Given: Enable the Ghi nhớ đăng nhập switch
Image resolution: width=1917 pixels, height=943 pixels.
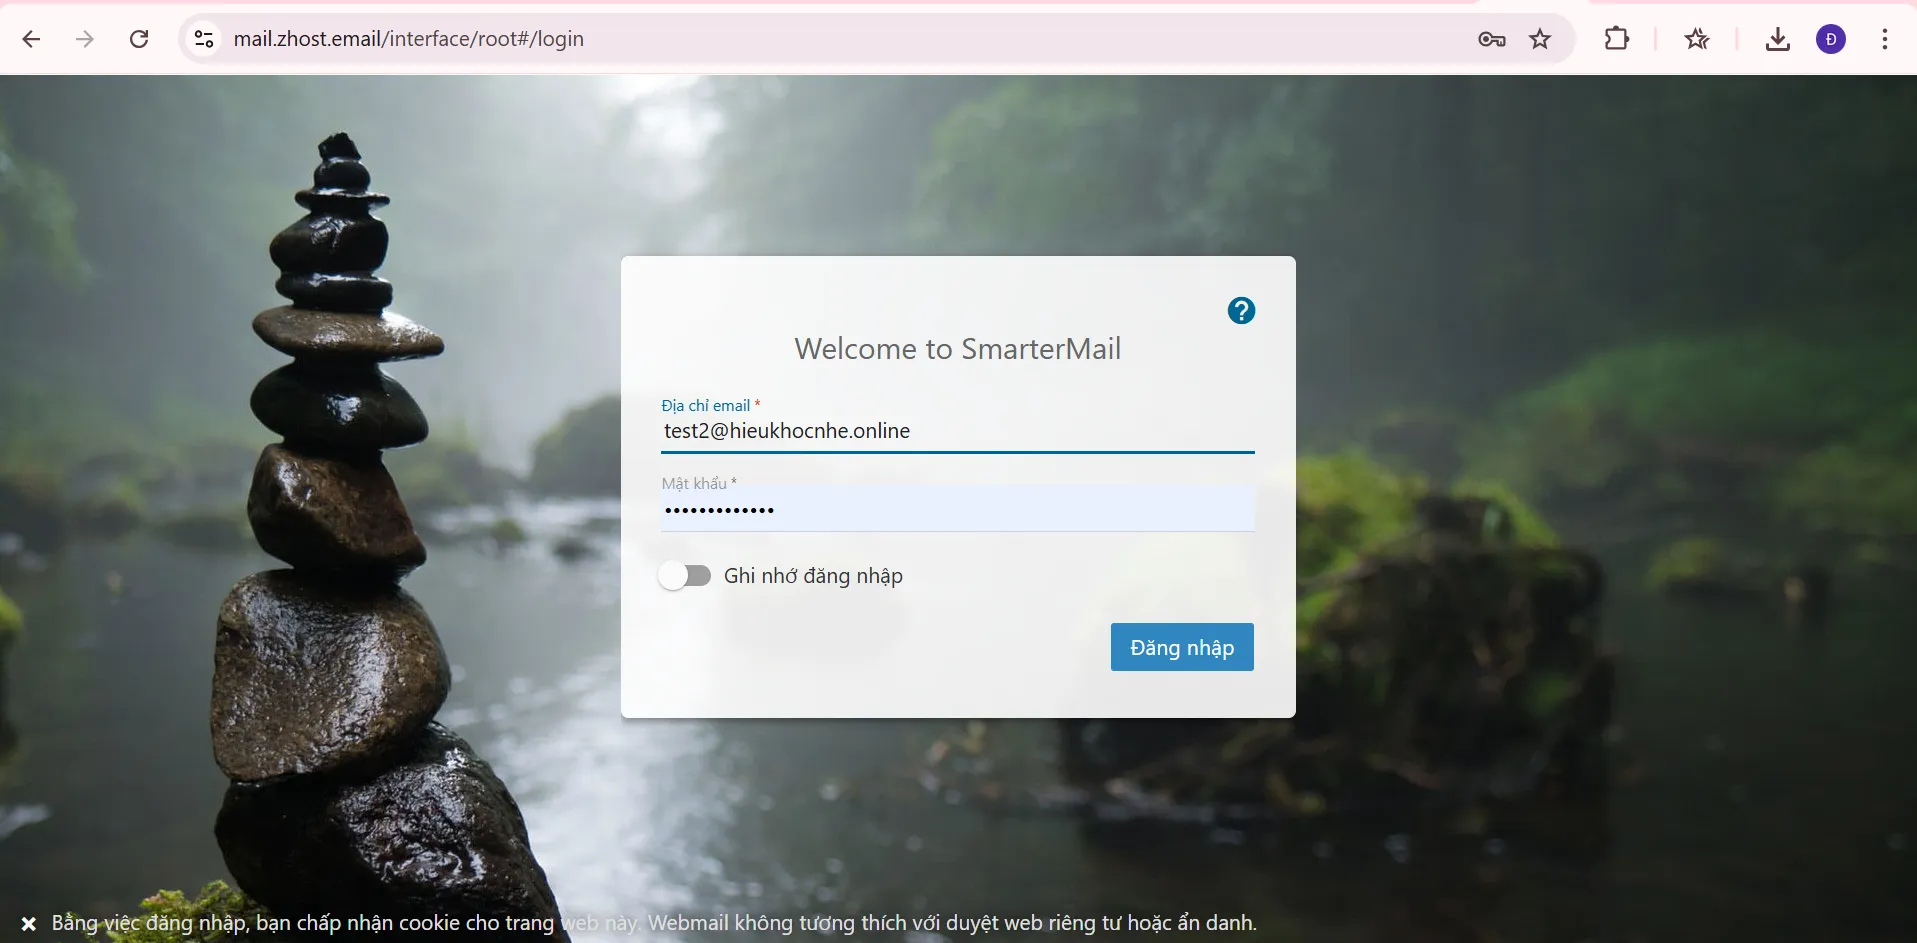Looking at the screenshot, I should pos(685,576).
